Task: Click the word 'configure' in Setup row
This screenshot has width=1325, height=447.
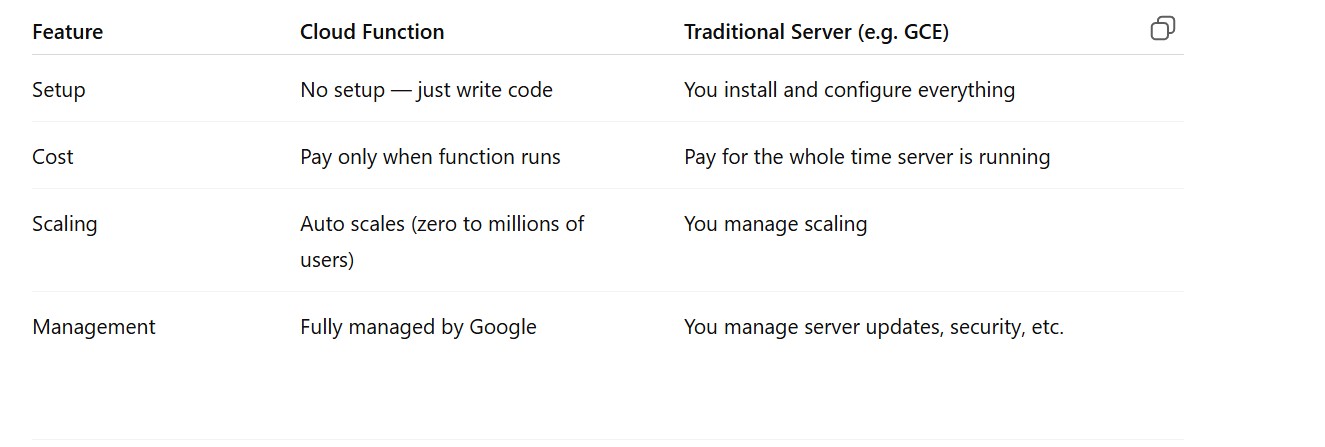Action: tap(868, 90)
